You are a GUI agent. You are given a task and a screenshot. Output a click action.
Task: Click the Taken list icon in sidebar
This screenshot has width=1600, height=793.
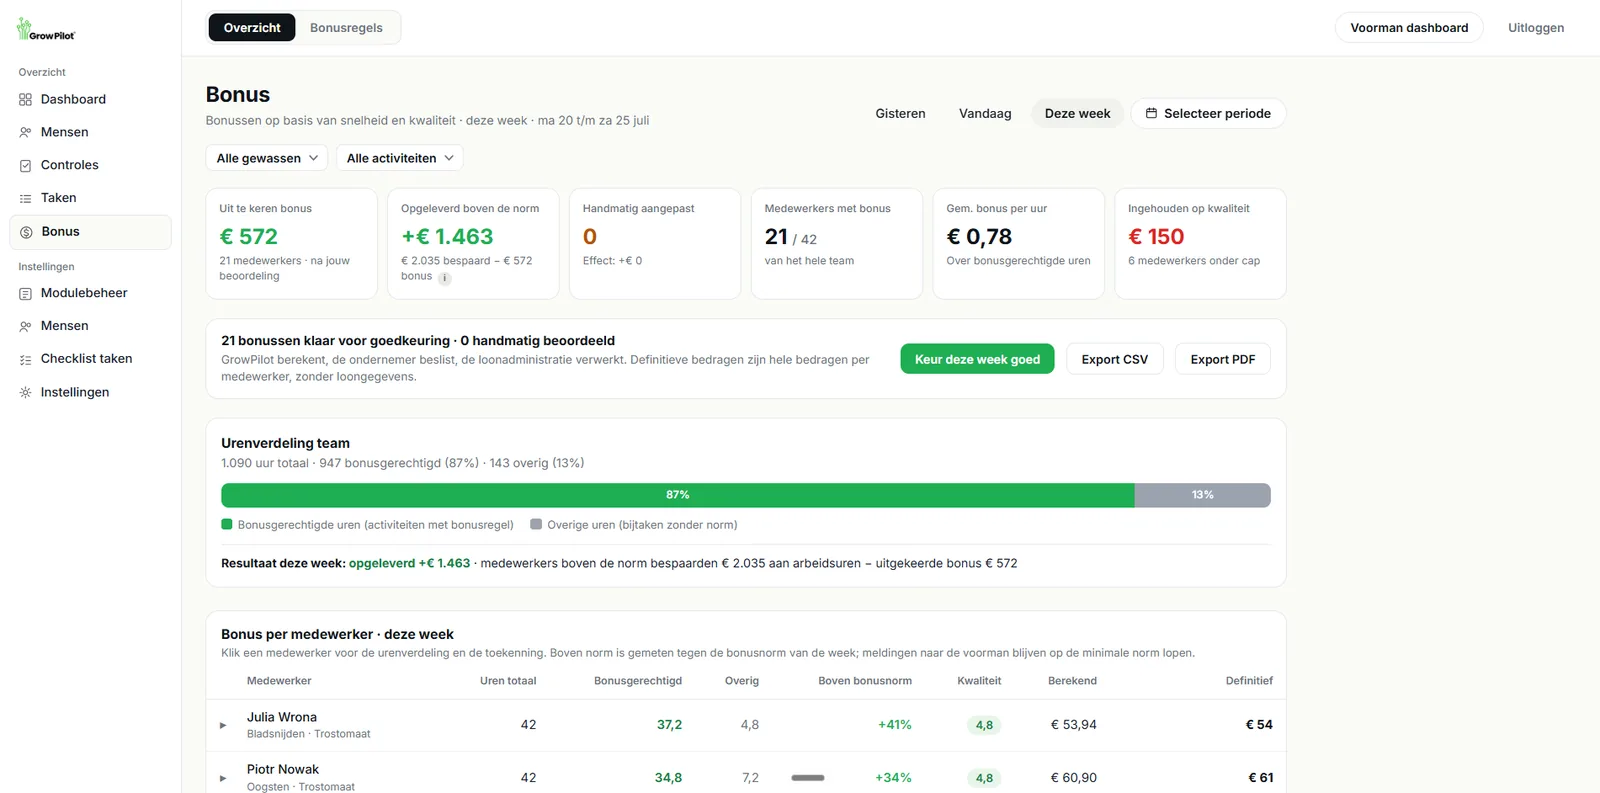(25, 198)
